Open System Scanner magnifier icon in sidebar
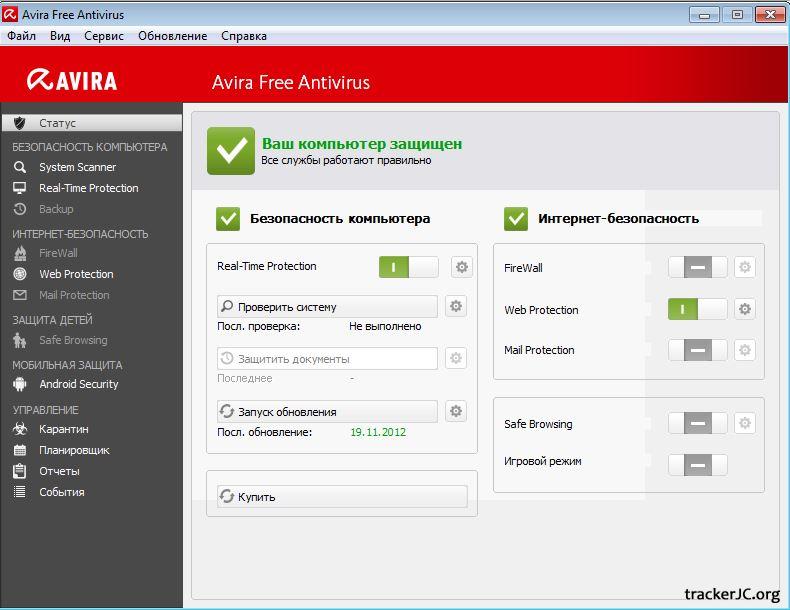790x610 pixels. pos(20,167)
